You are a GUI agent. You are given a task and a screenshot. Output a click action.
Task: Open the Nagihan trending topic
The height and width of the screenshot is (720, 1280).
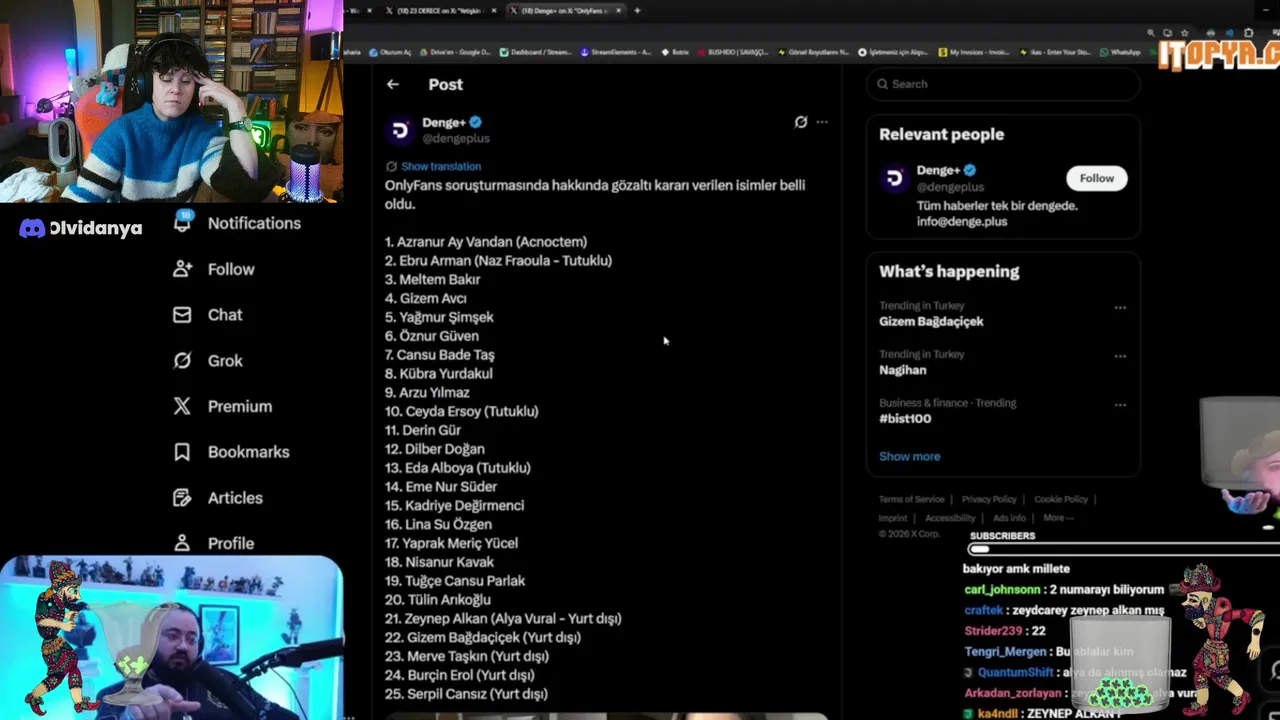pyautogui.click(x=903, y=370)
